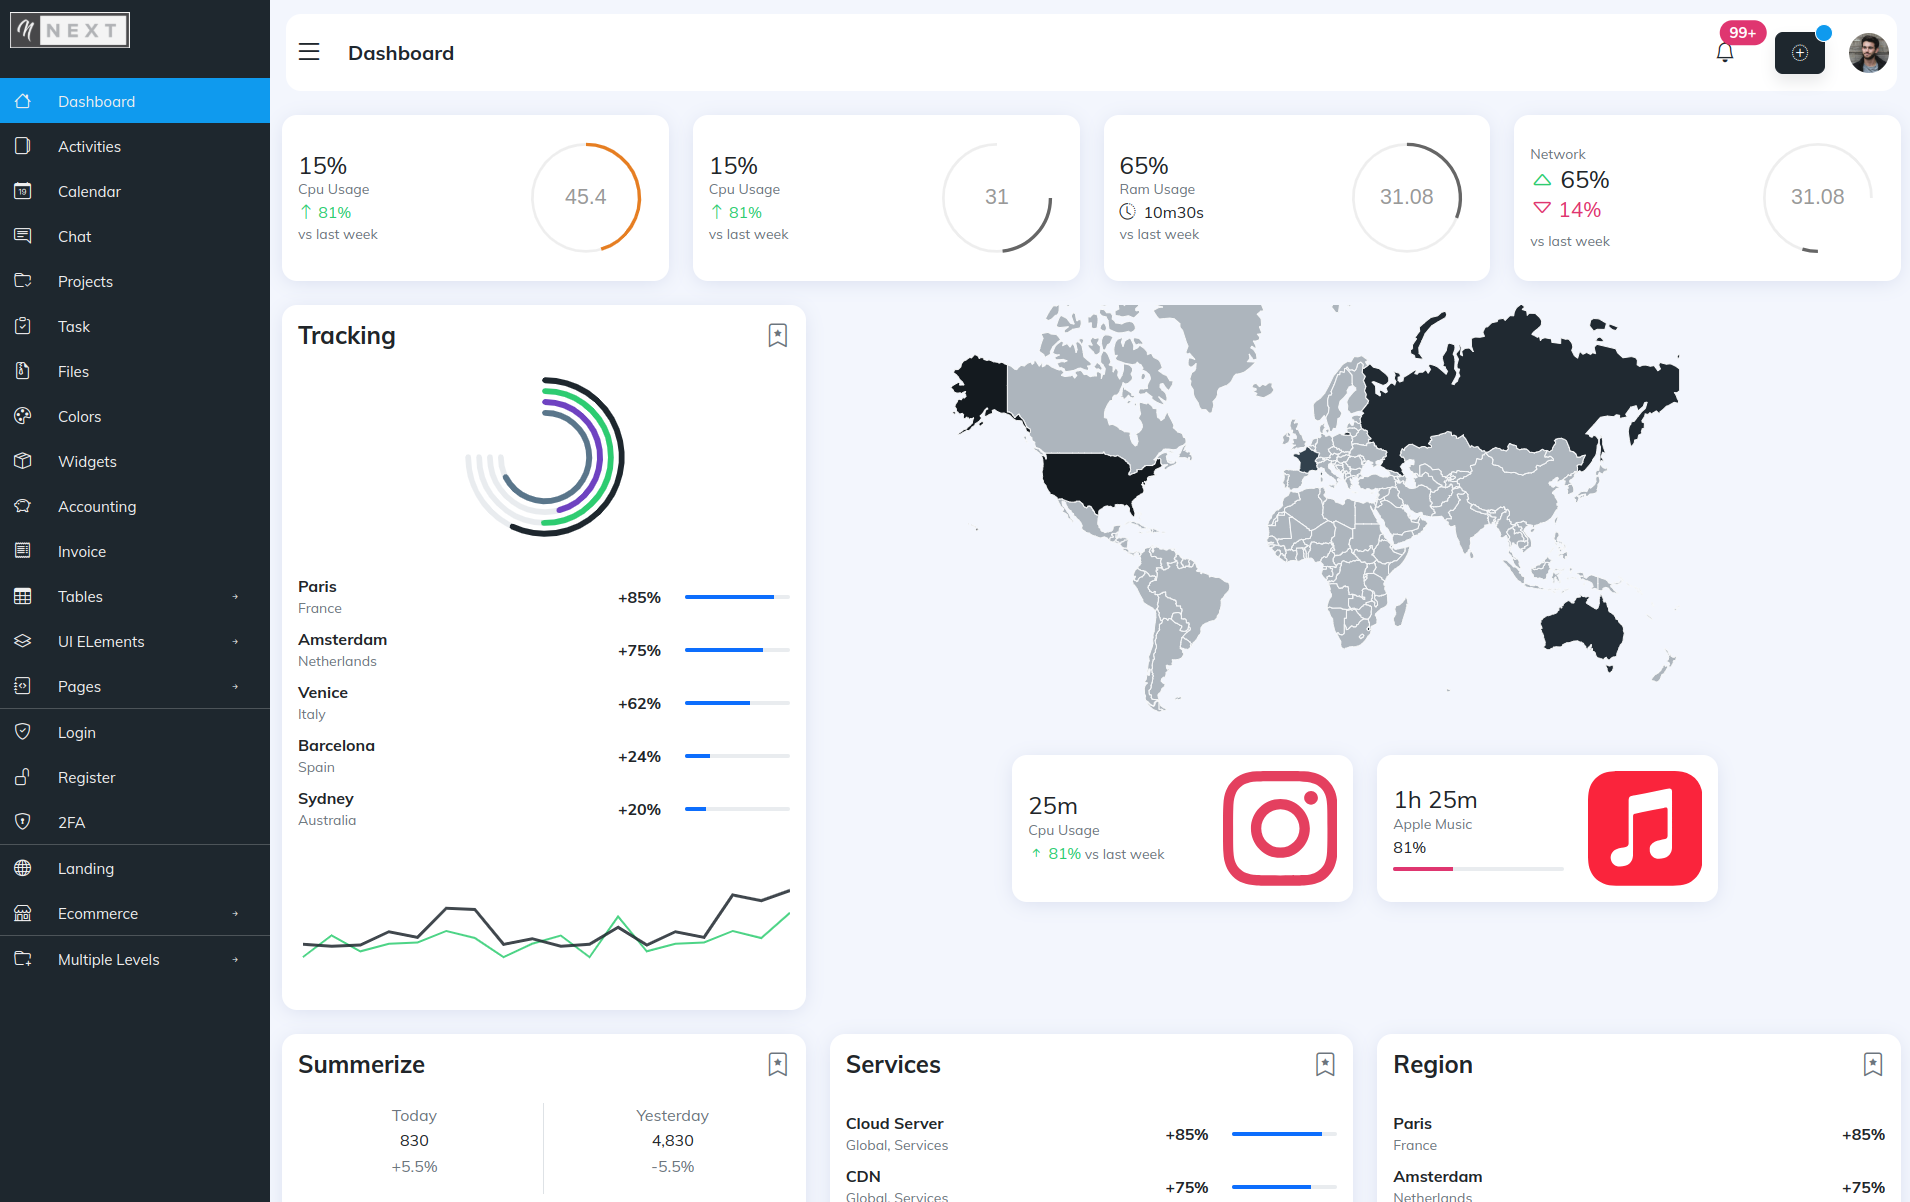Open the notifications bell

coord(1724,53)
